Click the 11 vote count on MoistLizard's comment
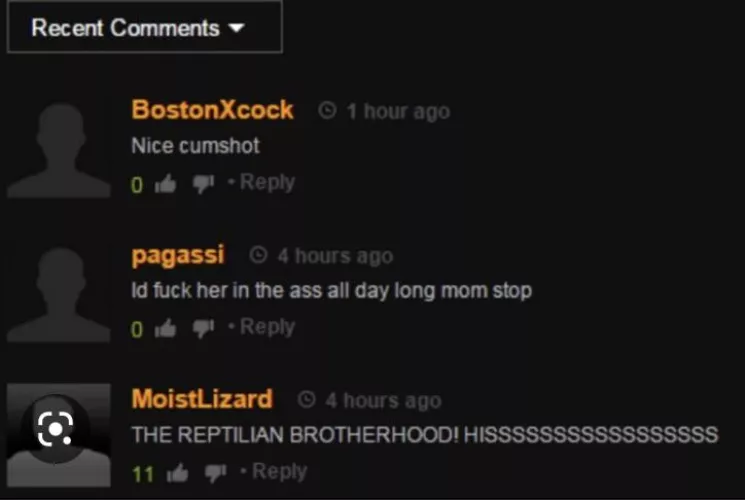745x500 pixels. click(143, 474)
